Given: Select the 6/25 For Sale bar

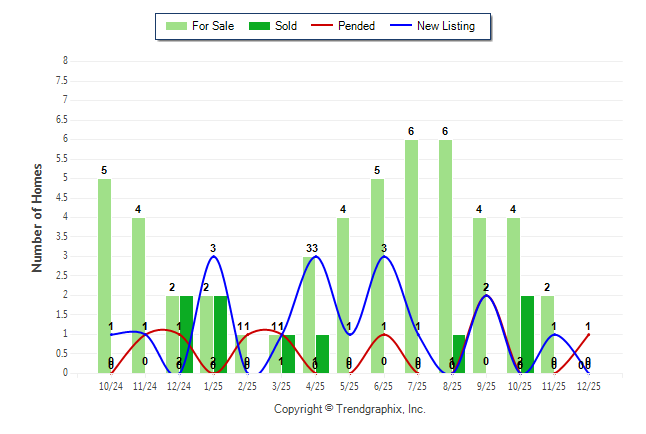Looking at the screenshot, I should coord(377,275).
